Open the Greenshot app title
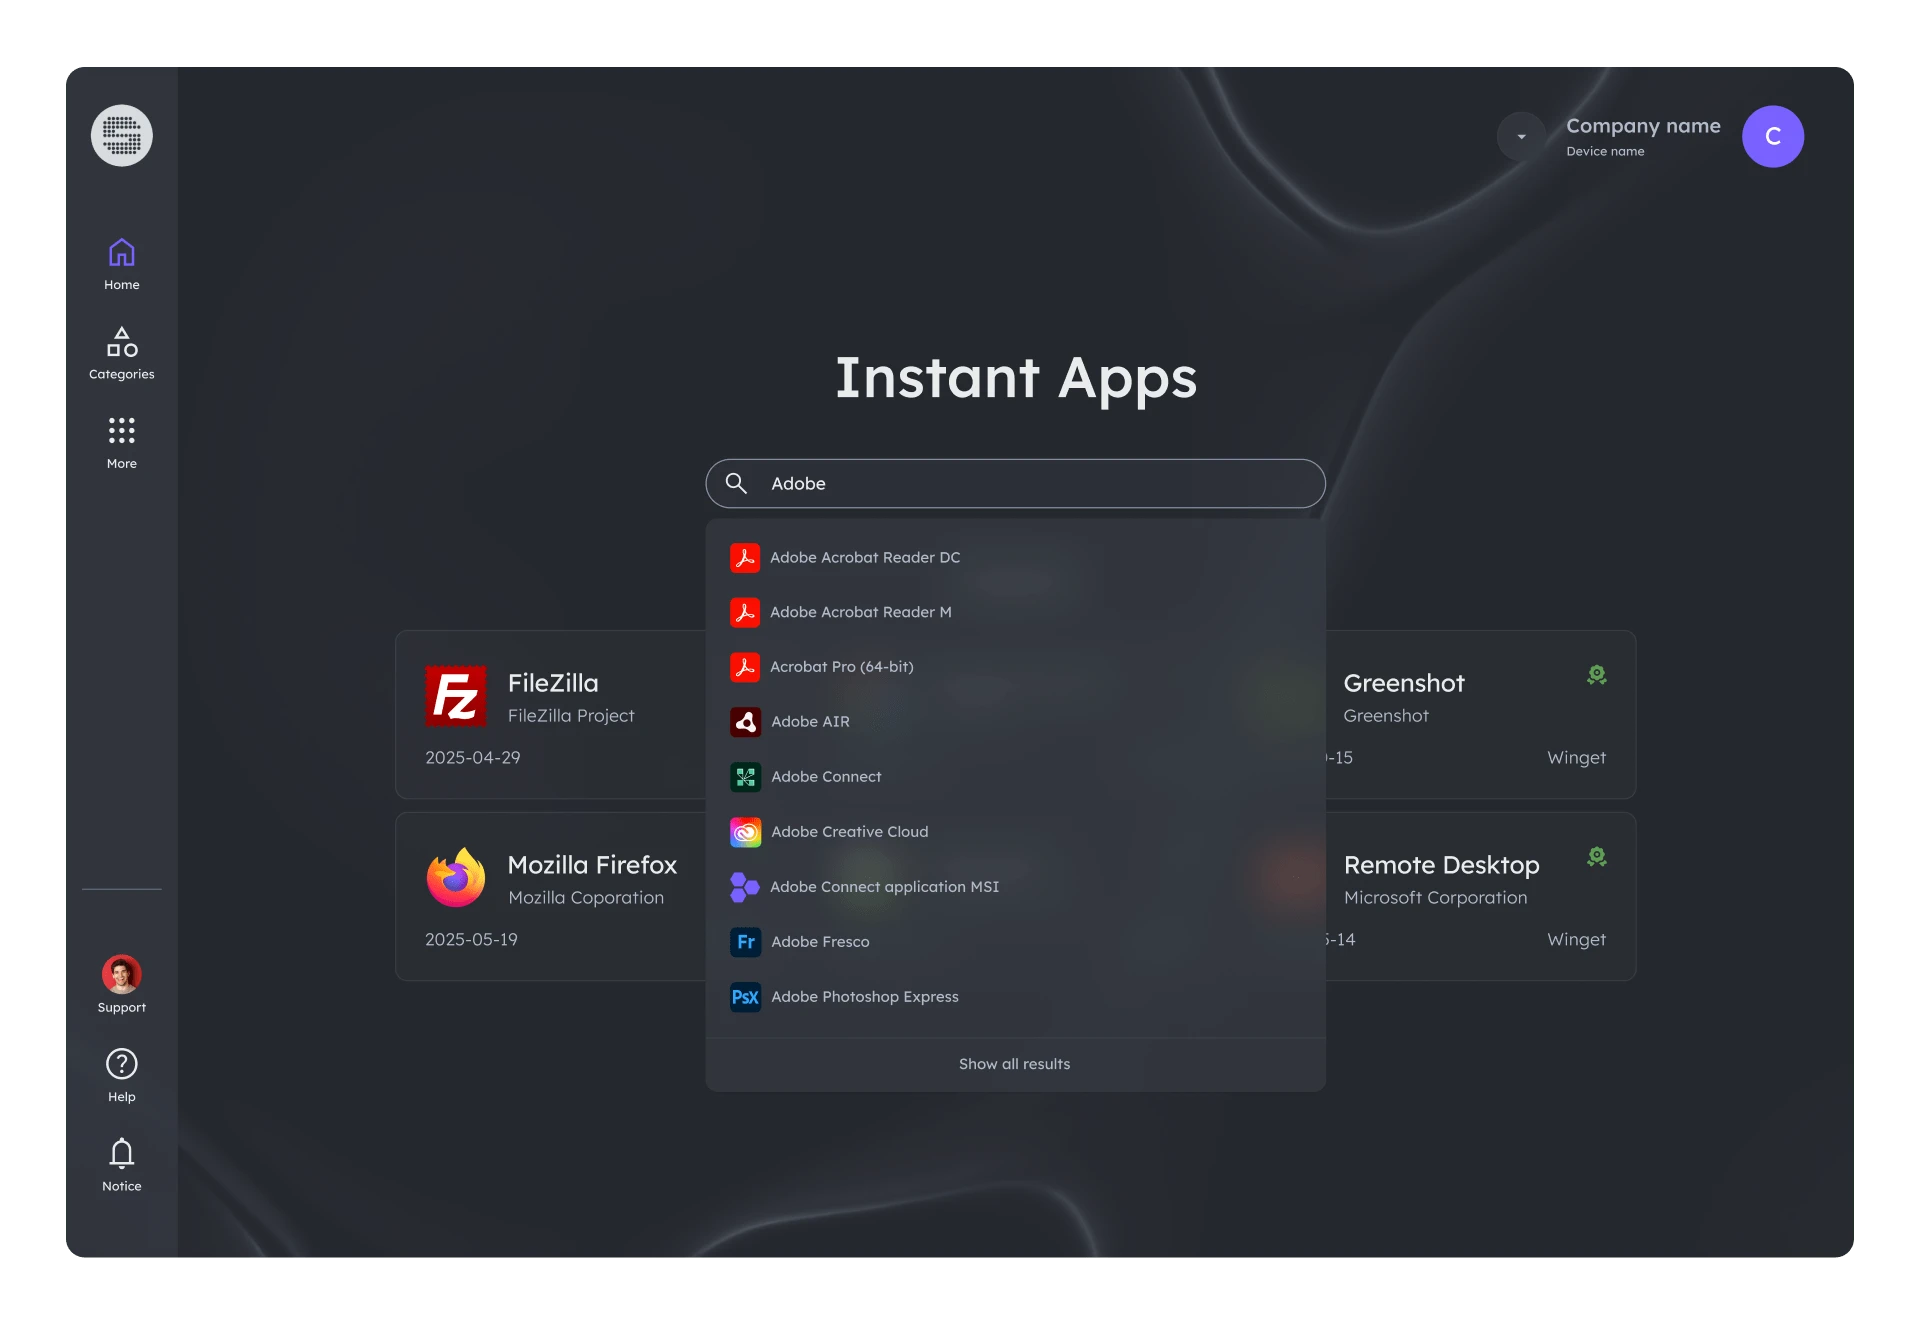The width and height of the screenshot is (1920, 1320). [x=1404, y=683]
